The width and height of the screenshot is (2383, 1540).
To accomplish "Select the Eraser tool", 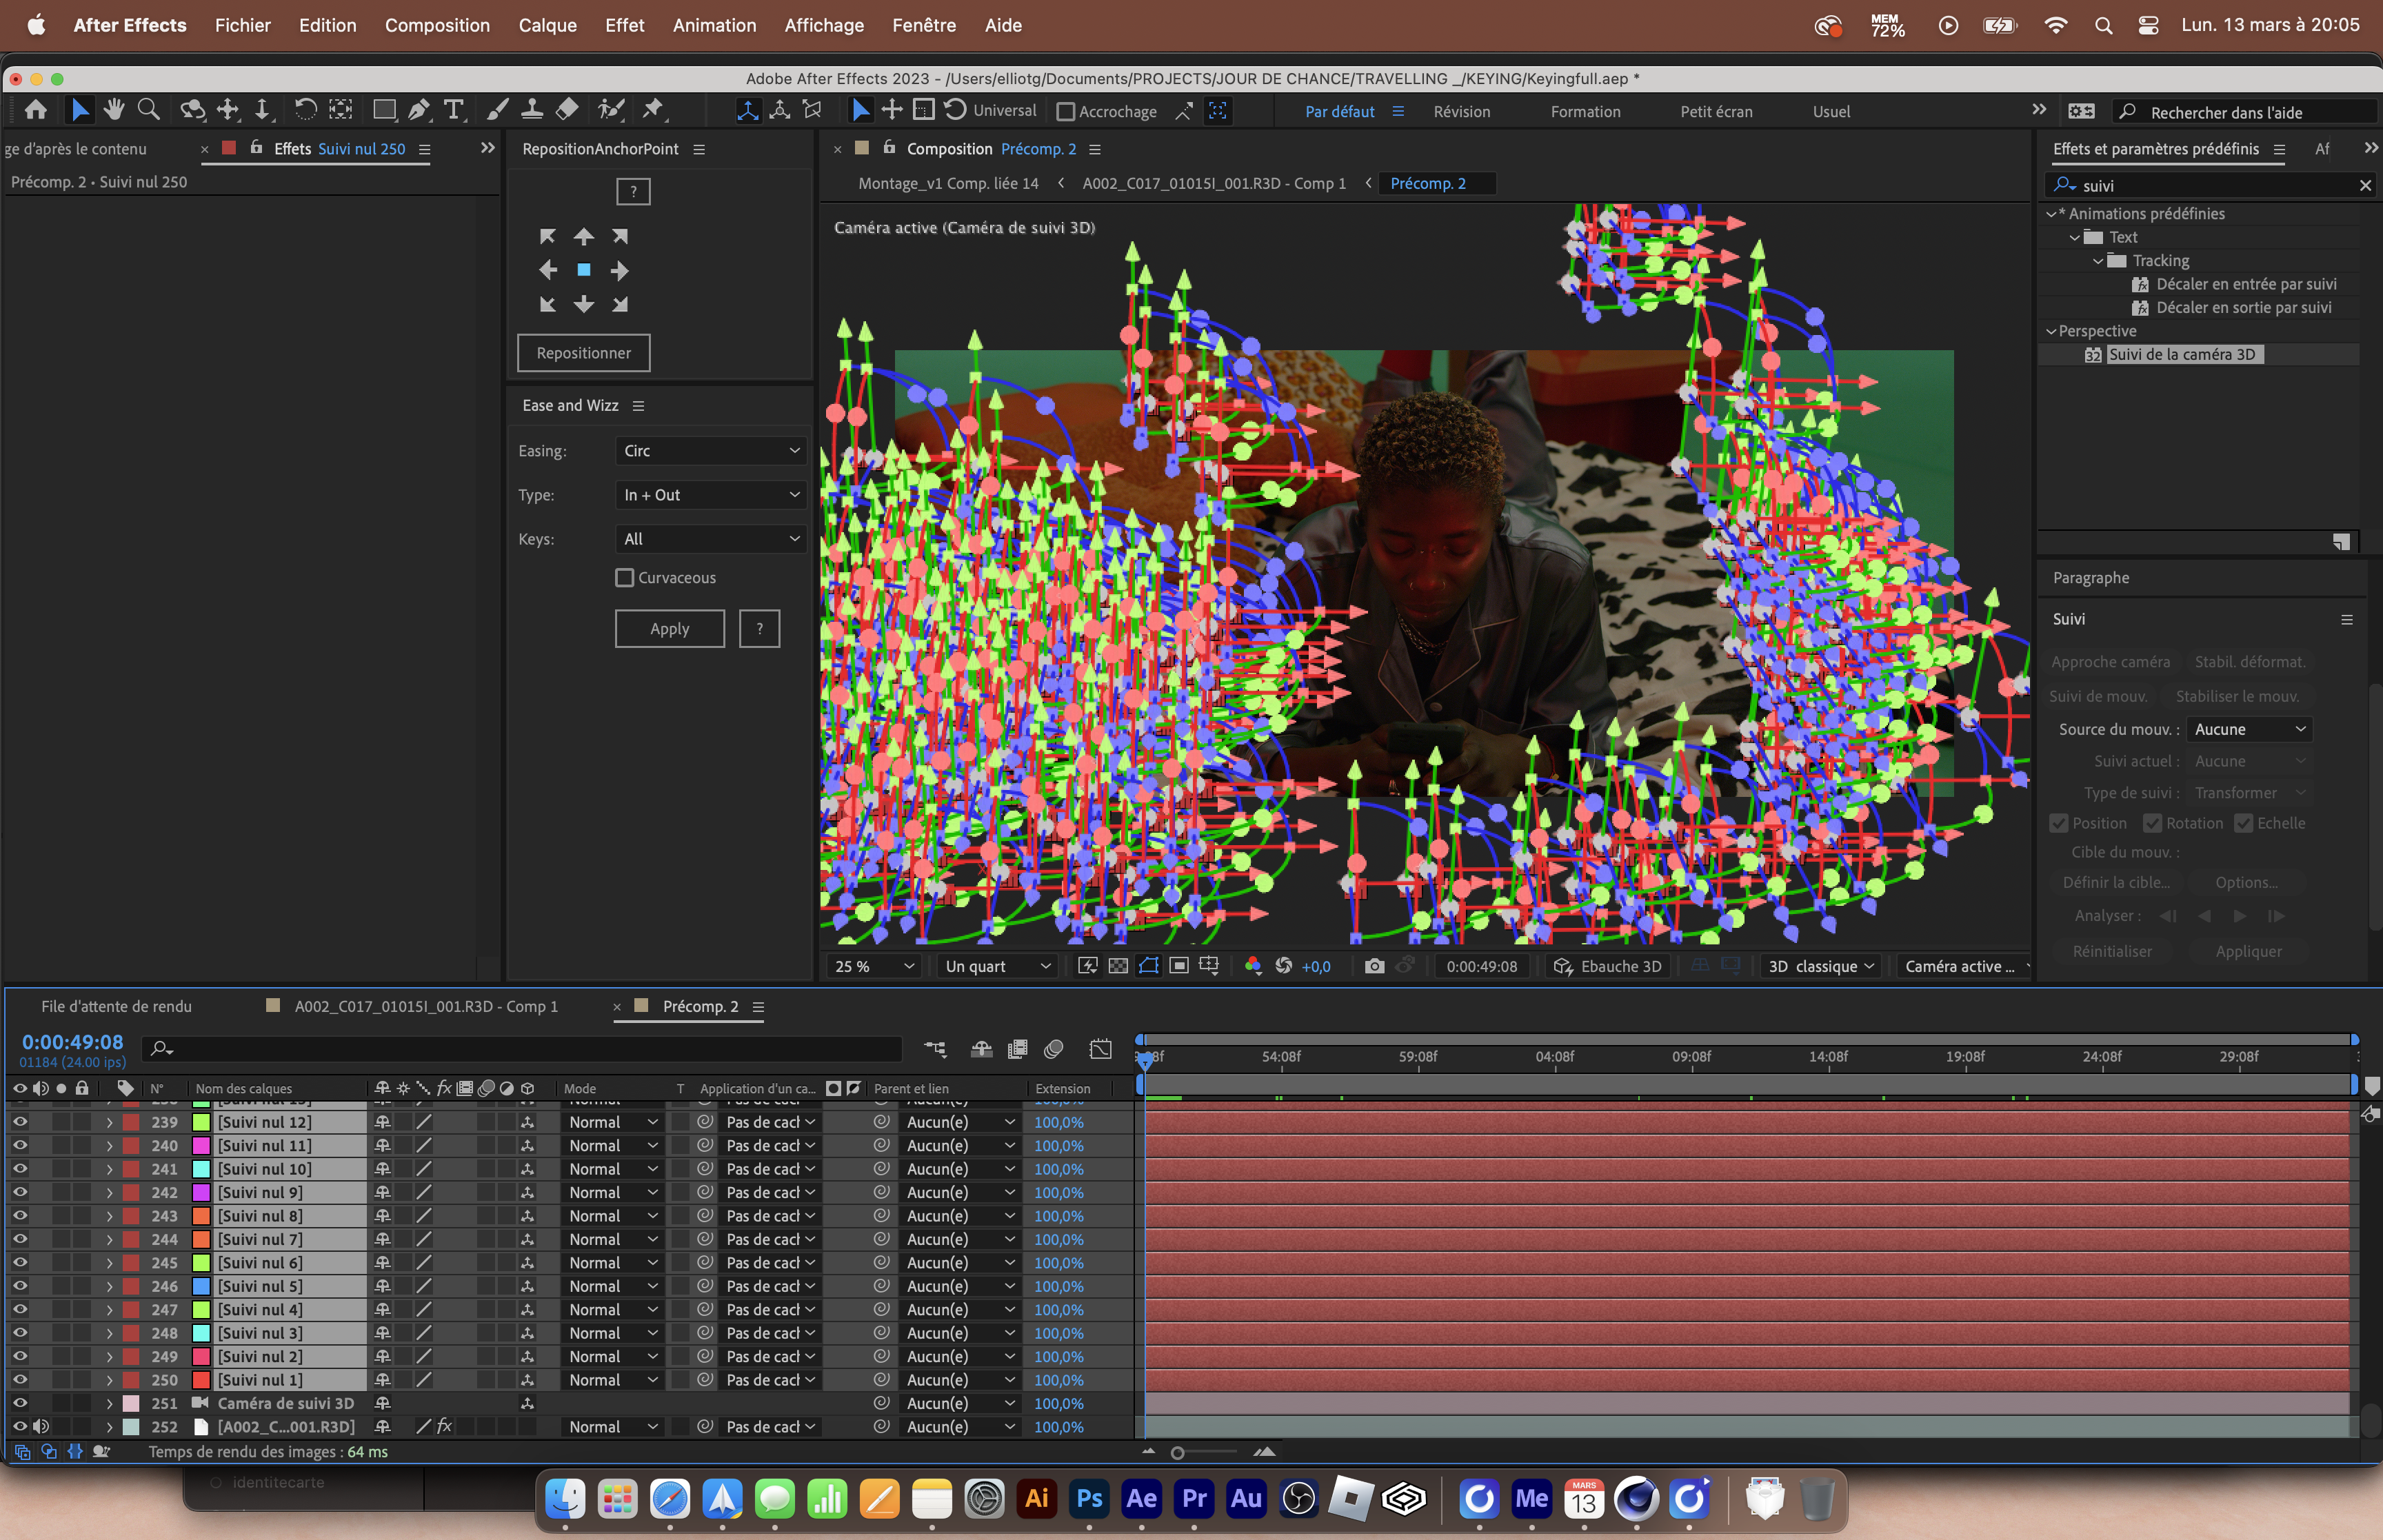I will (567, 110).
